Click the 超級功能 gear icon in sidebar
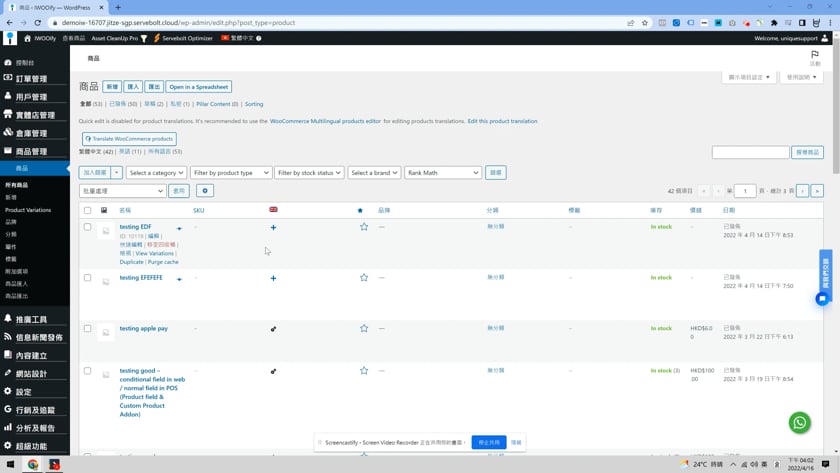This screenshot has width=840, height=473. (x=8, y=446)
